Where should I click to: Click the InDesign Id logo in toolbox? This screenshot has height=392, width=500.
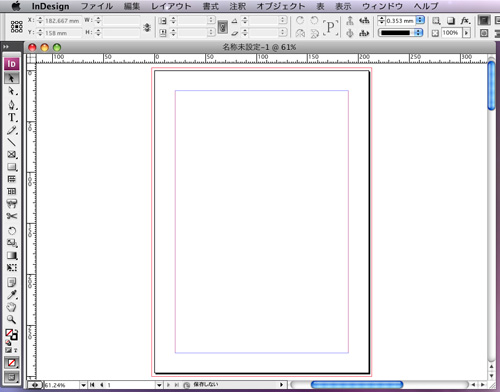[x=11, y=64]
